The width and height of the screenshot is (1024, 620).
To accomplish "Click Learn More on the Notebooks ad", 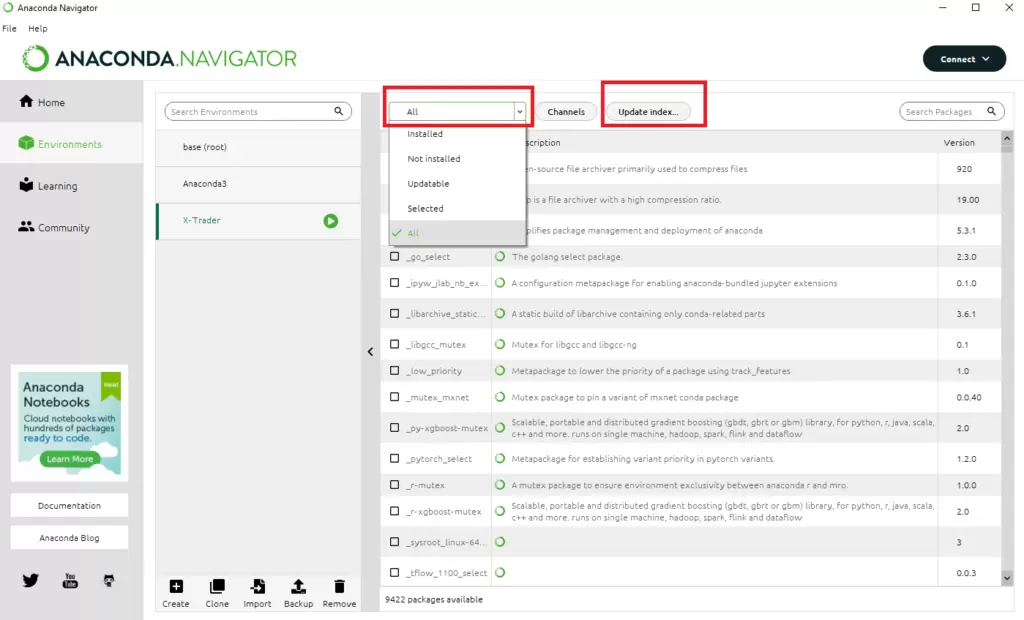I will point(70,459).
